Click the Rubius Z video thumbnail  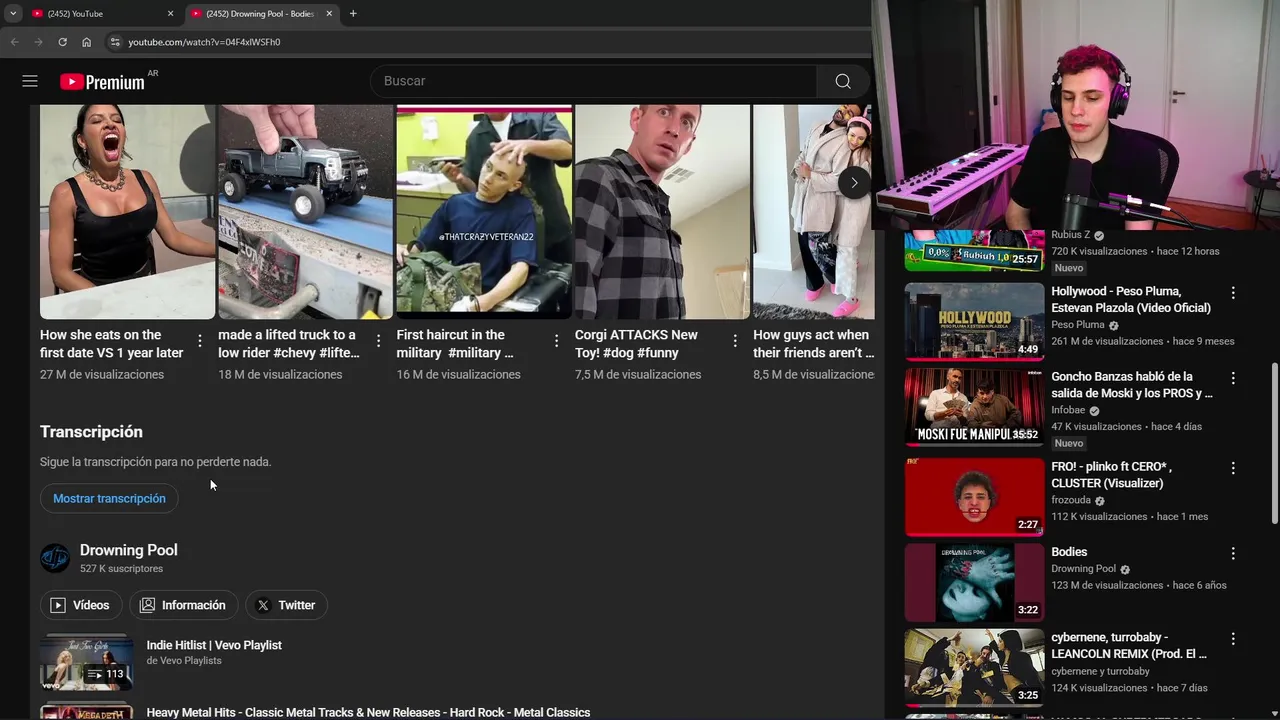(974, 250)
